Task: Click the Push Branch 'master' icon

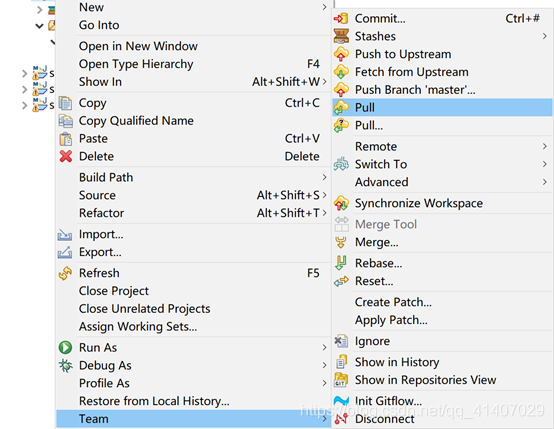Action: [x=341, y=90]
